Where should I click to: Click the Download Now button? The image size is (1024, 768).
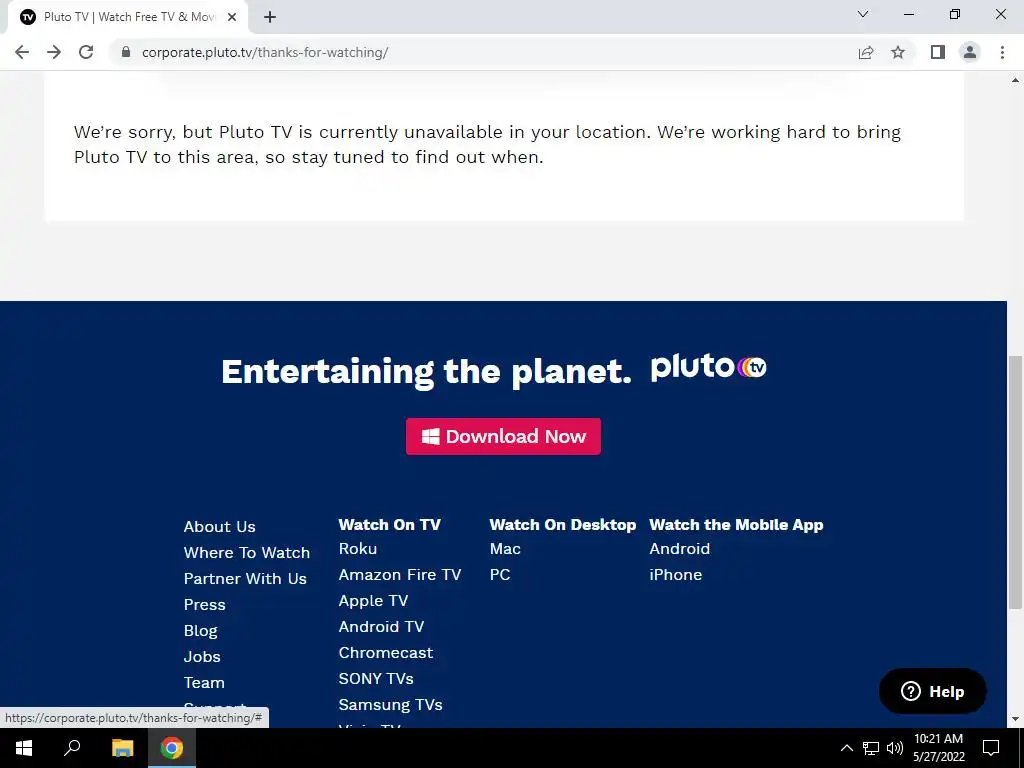point(504,436)
